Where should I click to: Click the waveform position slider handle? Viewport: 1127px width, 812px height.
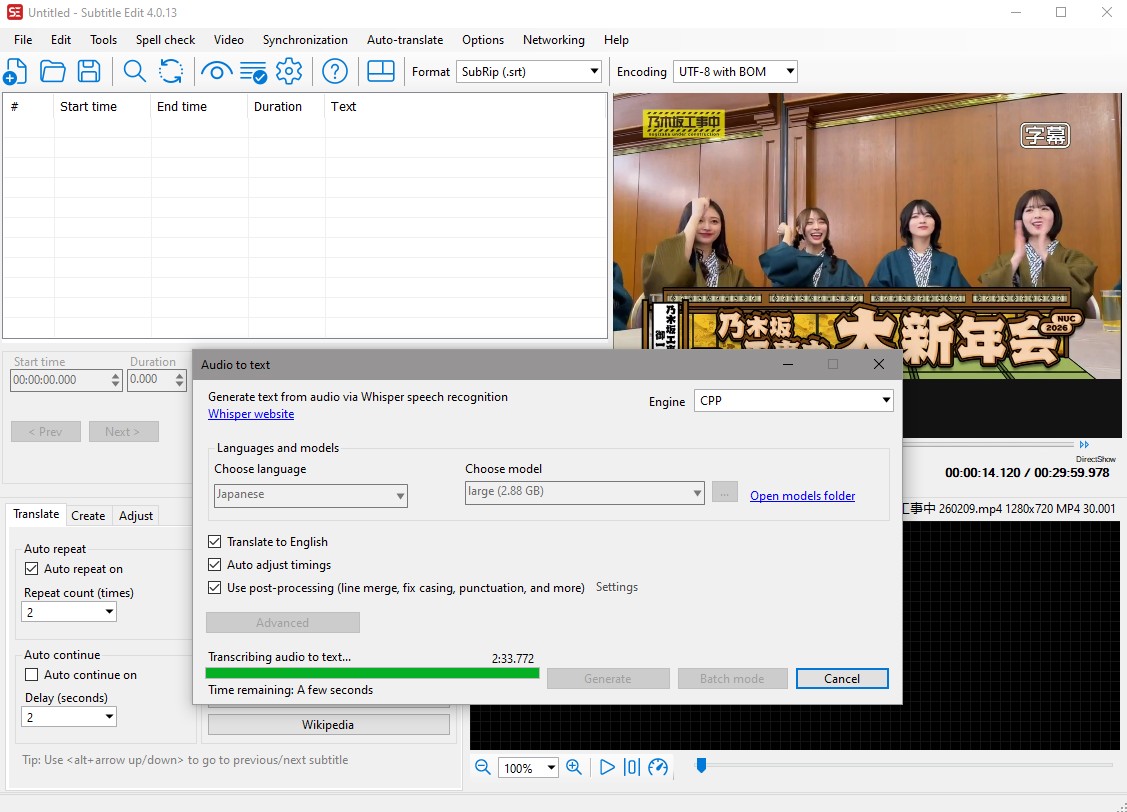701,765
